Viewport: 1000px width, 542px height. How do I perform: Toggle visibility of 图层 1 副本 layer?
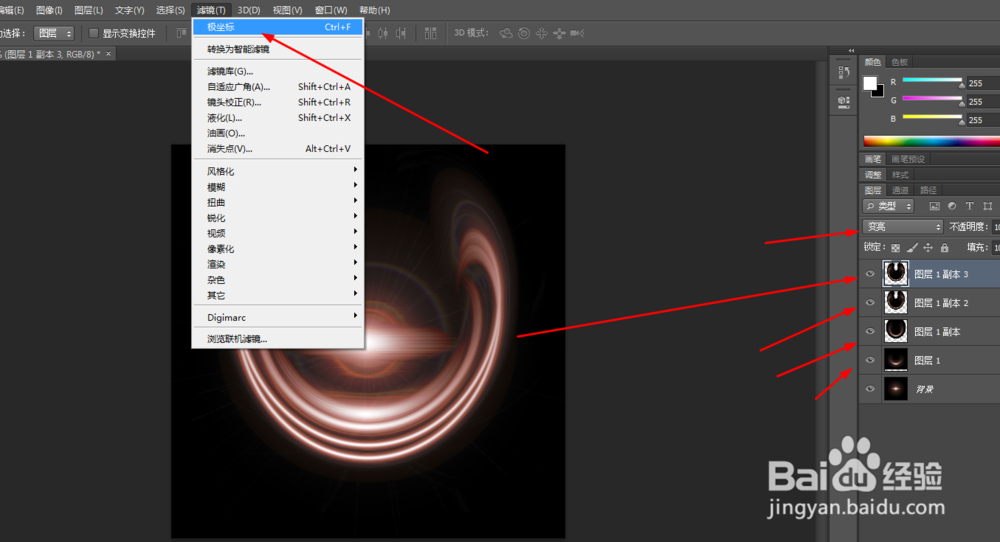coord(870,332)
